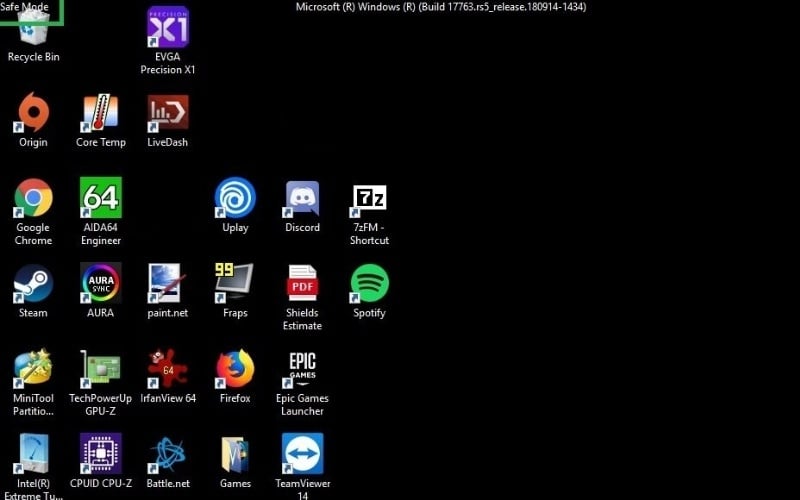Viewport: 800px width, 500px height.
Task: Click the Games folder icon
Action: 235,454
